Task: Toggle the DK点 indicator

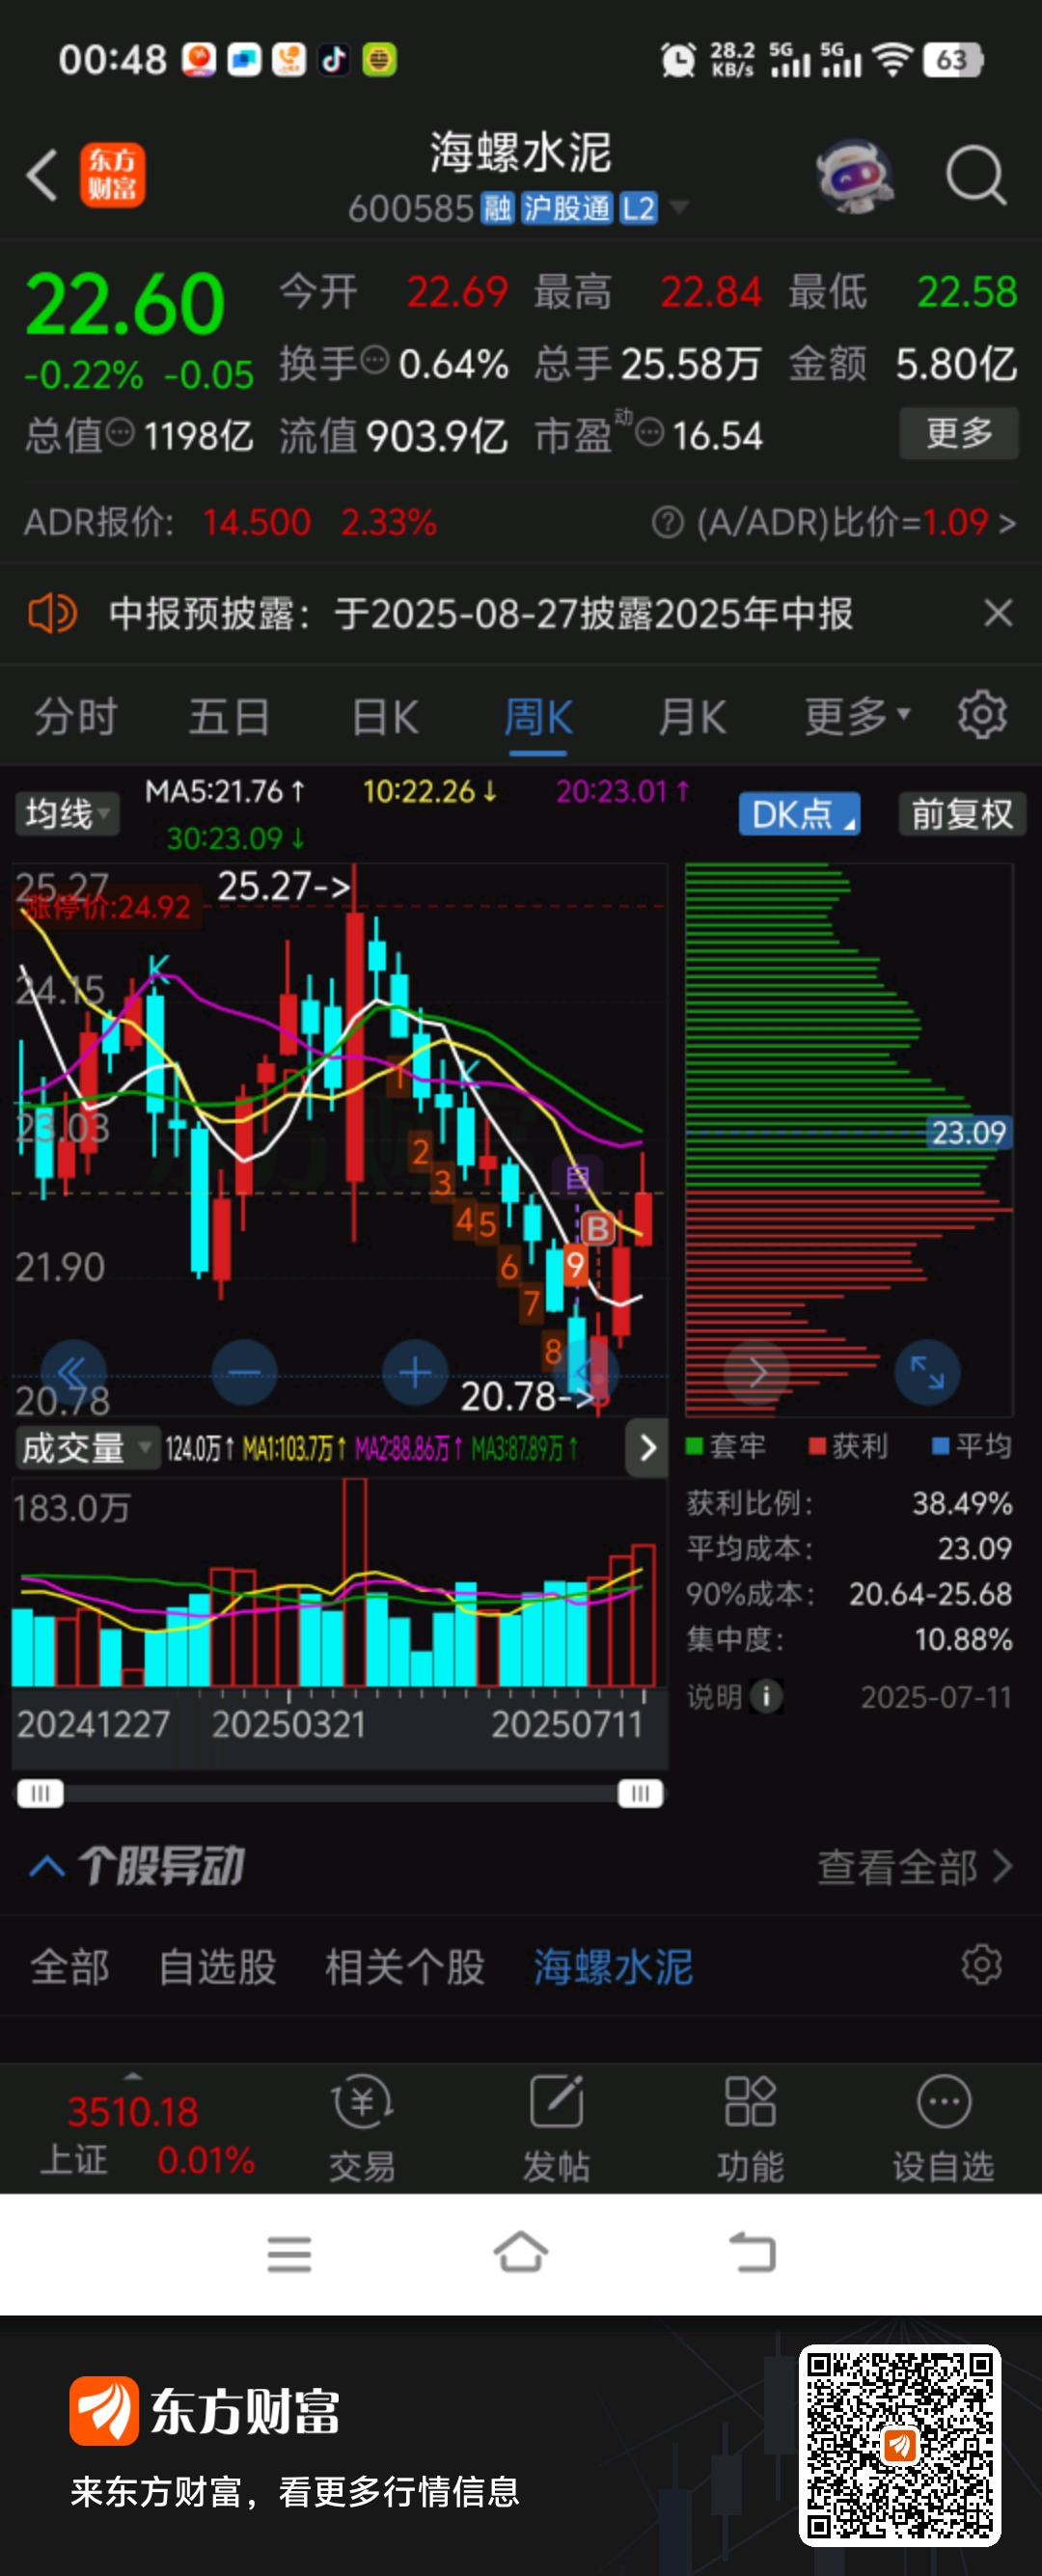Action: [x=799, y=814]
